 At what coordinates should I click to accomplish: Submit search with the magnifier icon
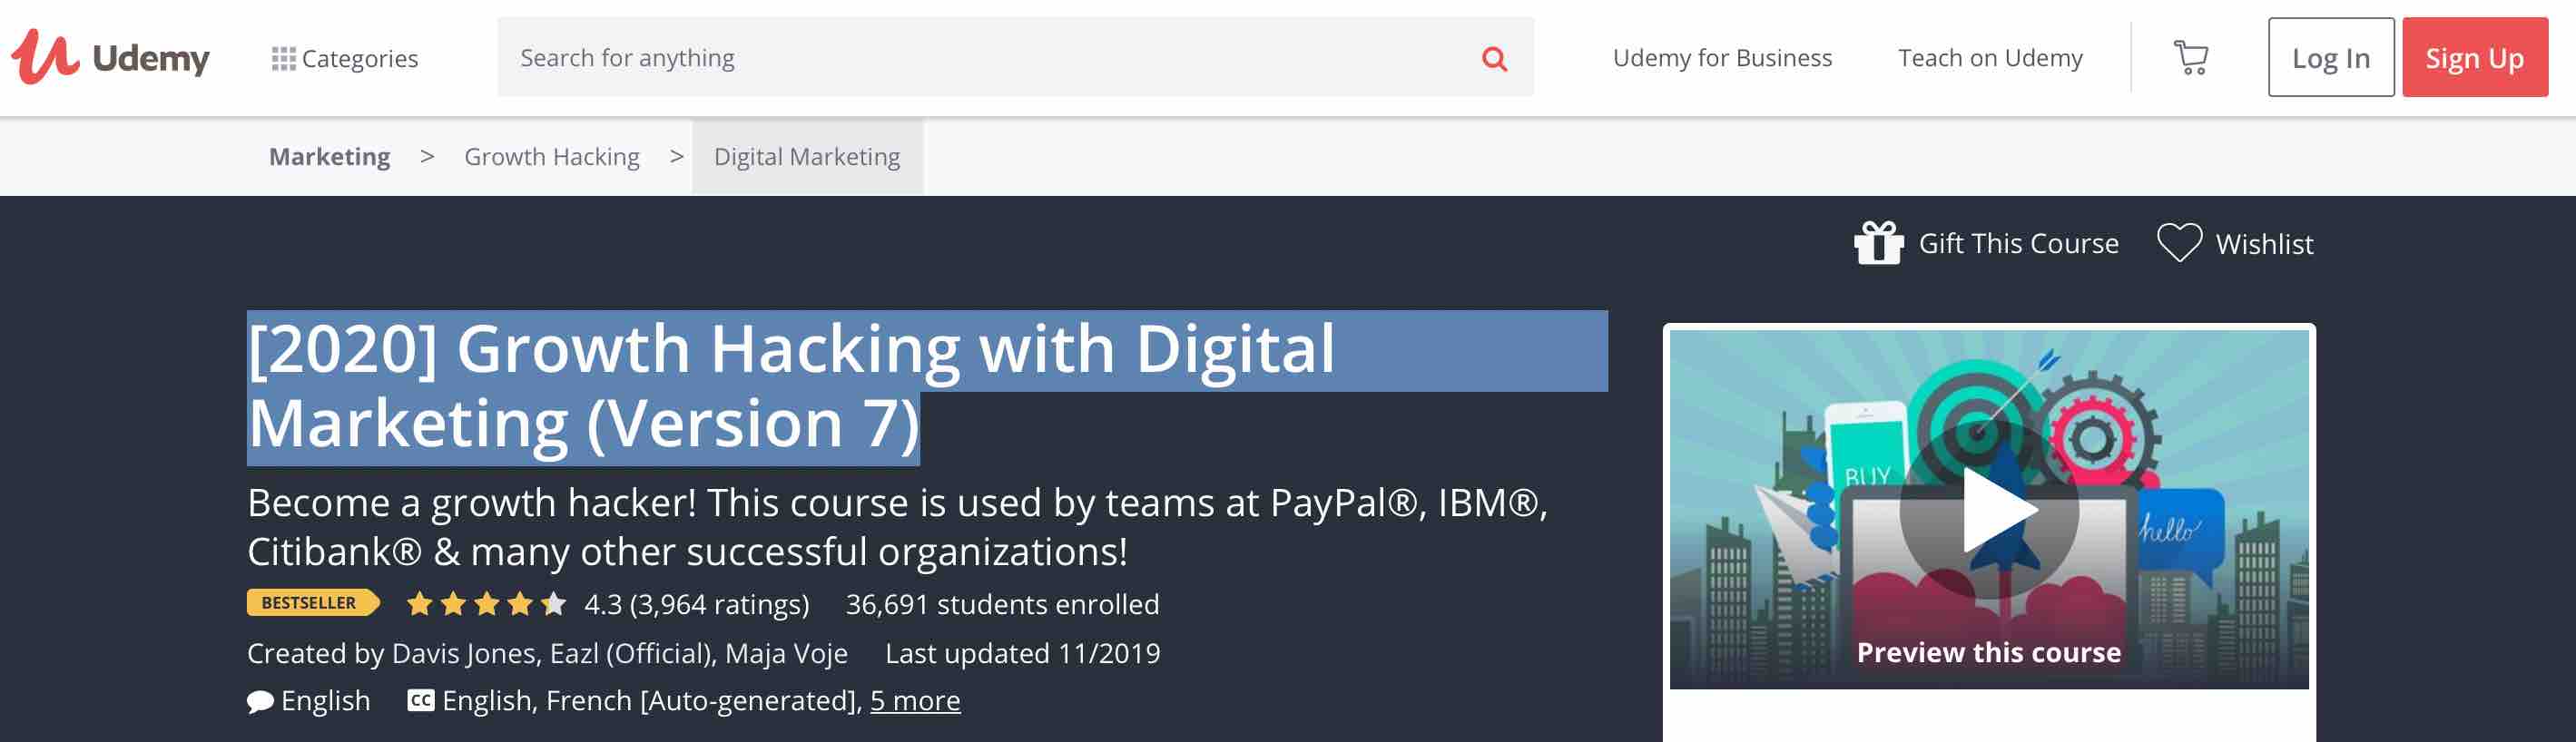1494,58
